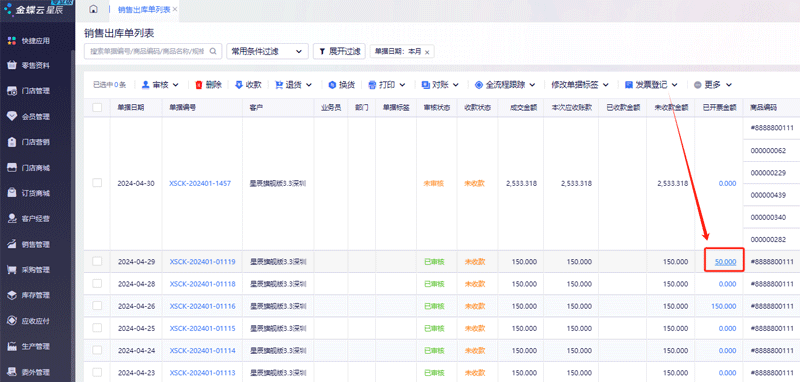Check the row XSCK-202401-01119 checkbox
Screen dimensions: 800x382
(x=97, y=261)
